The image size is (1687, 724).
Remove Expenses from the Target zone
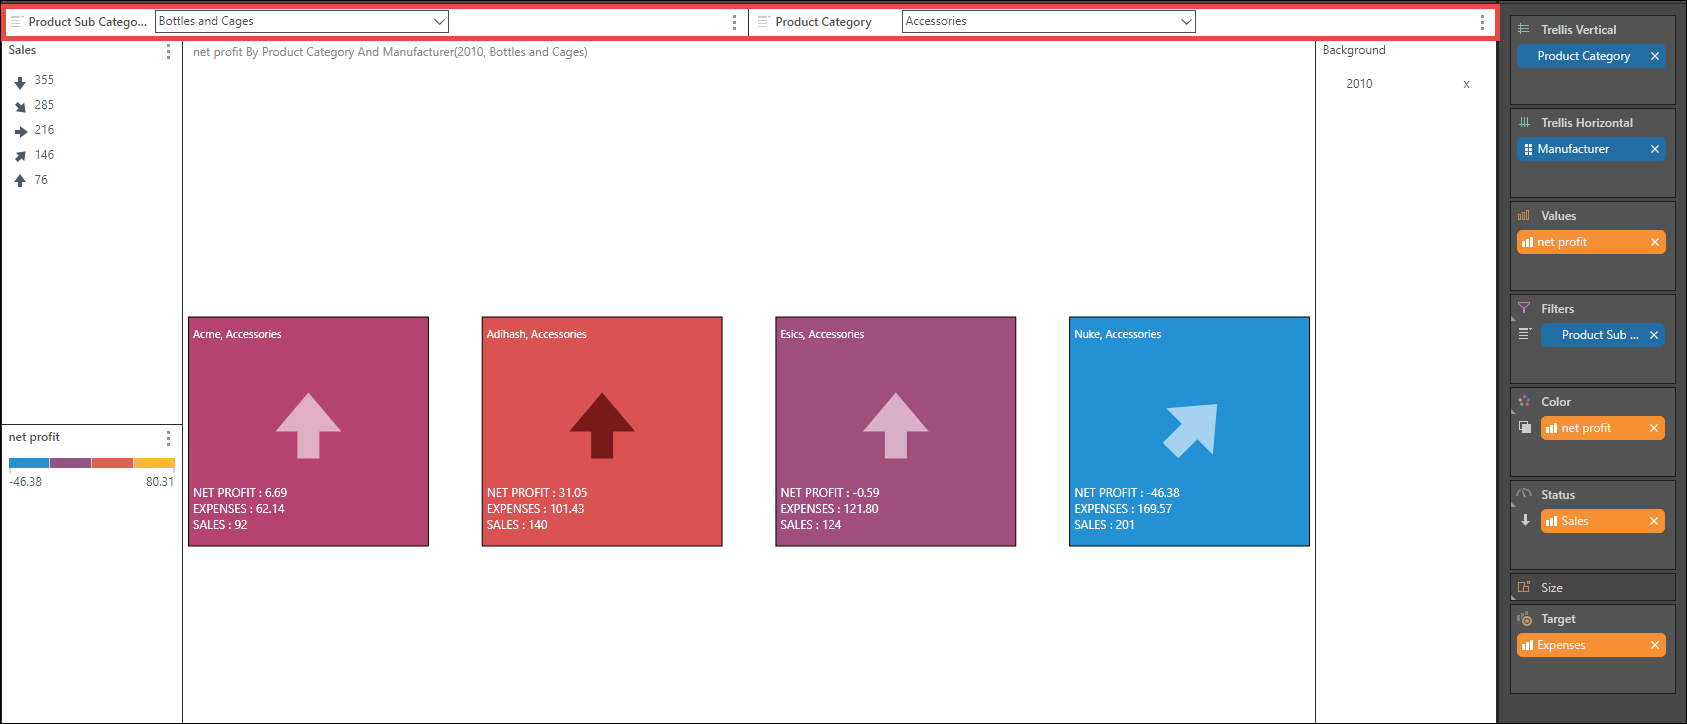1654,645
